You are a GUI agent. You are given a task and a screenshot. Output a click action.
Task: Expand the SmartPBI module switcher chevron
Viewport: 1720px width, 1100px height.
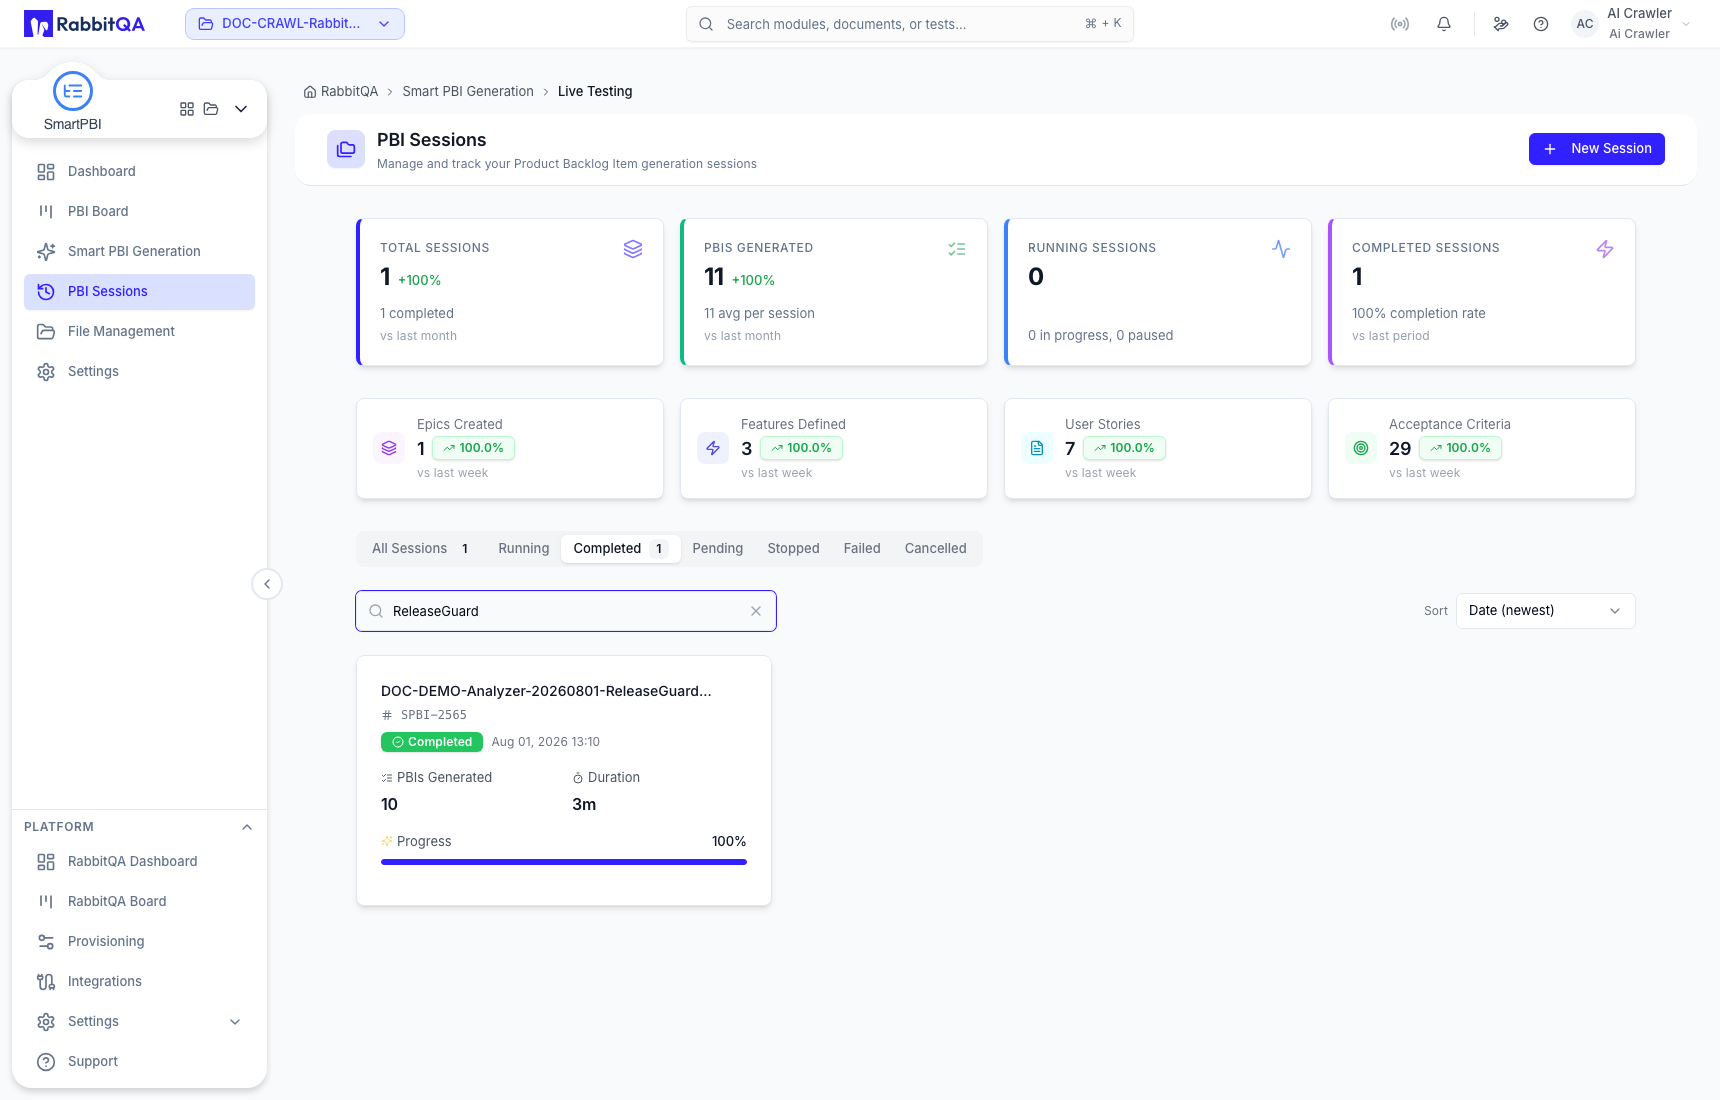tap(241, 109)
